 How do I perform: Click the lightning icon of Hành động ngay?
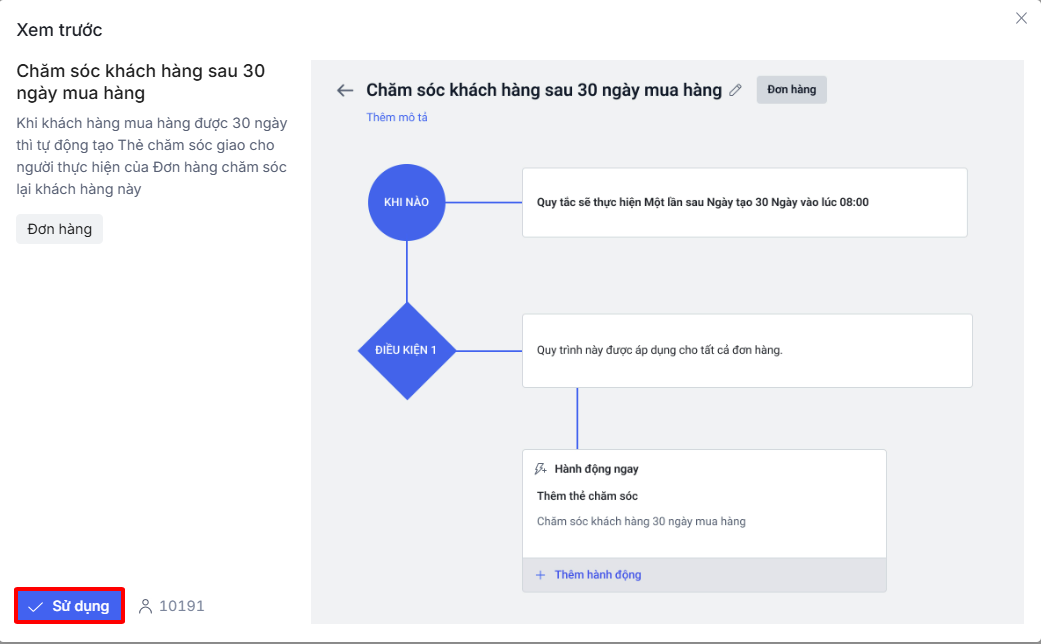pyautogui.click(x=541, y=469)
